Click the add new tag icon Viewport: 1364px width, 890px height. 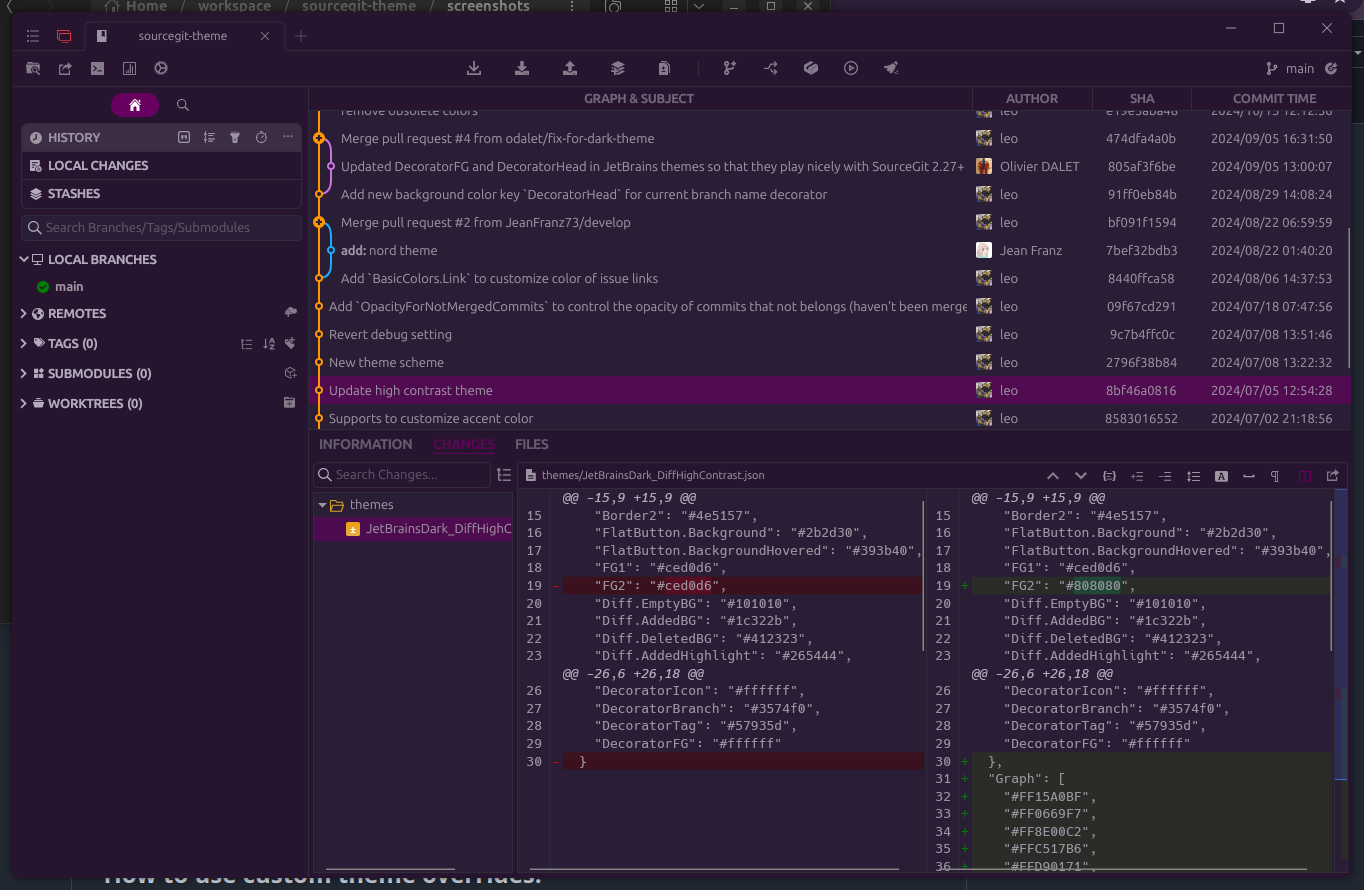290,344
